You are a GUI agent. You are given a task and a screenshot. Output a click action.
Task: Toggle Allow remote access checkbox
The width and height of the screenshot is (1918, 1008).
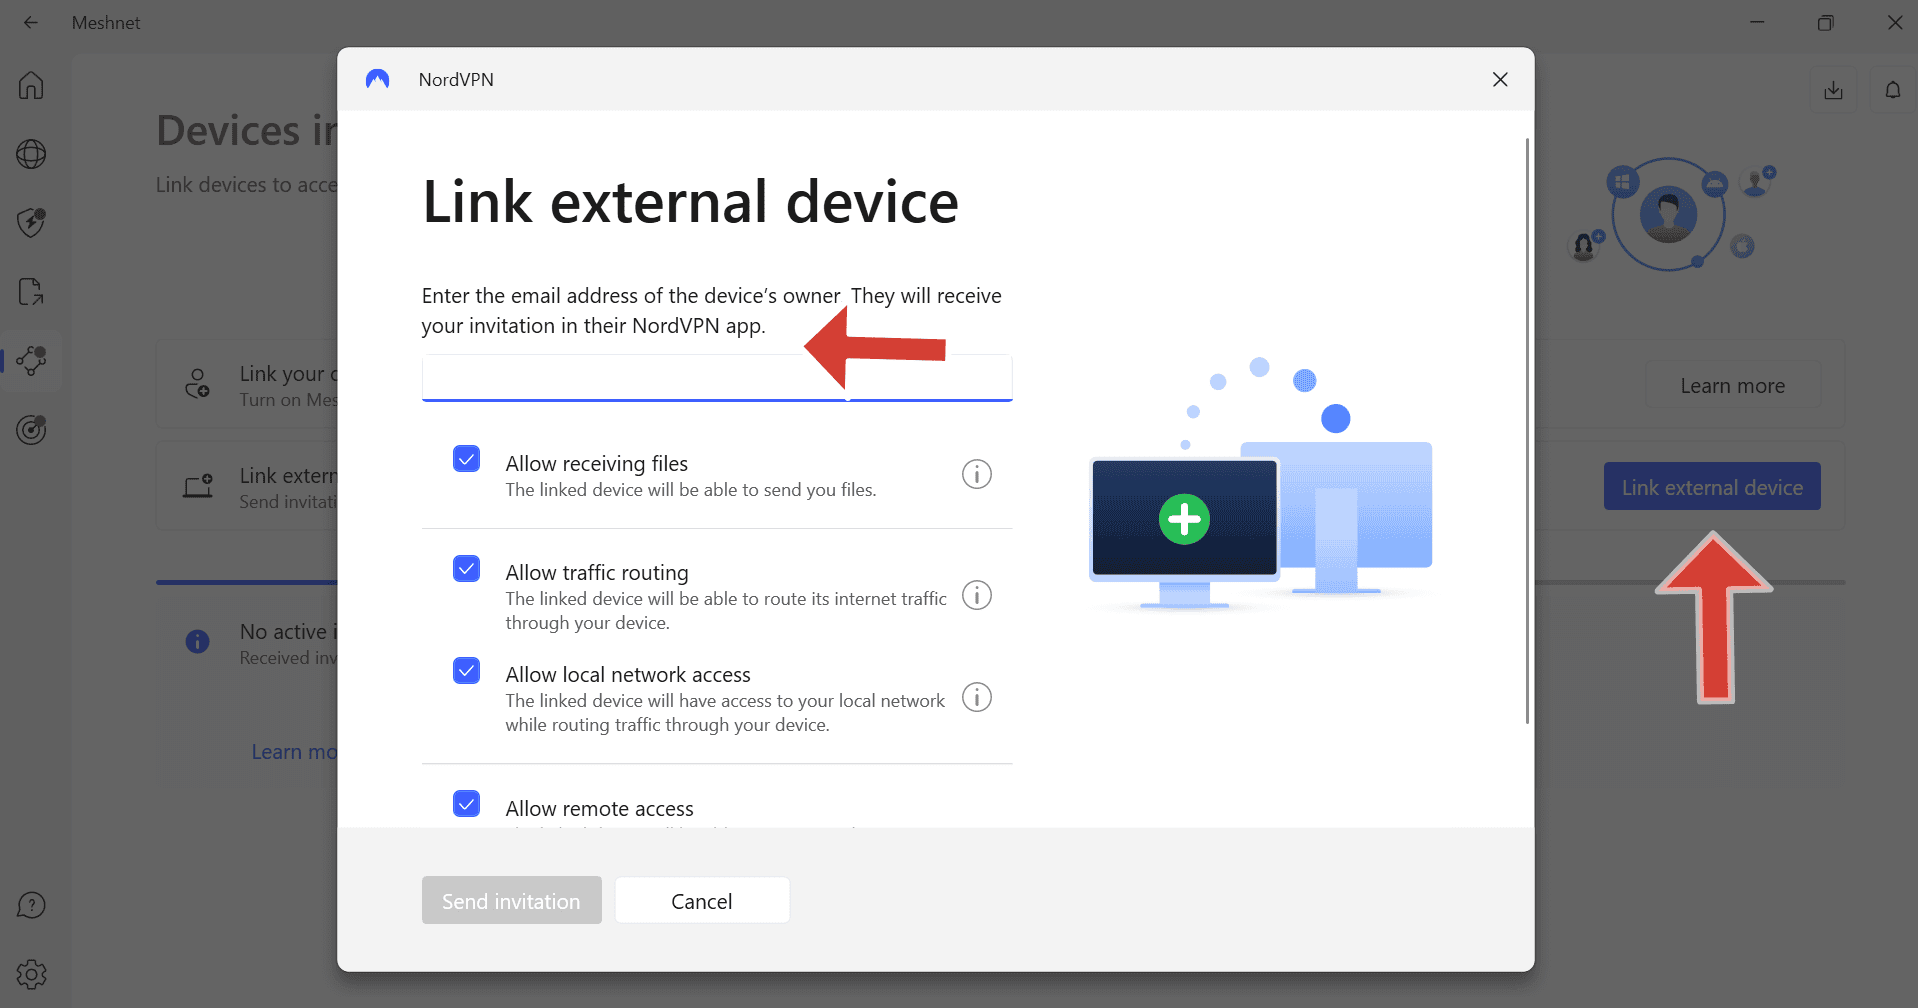(466, 804)
